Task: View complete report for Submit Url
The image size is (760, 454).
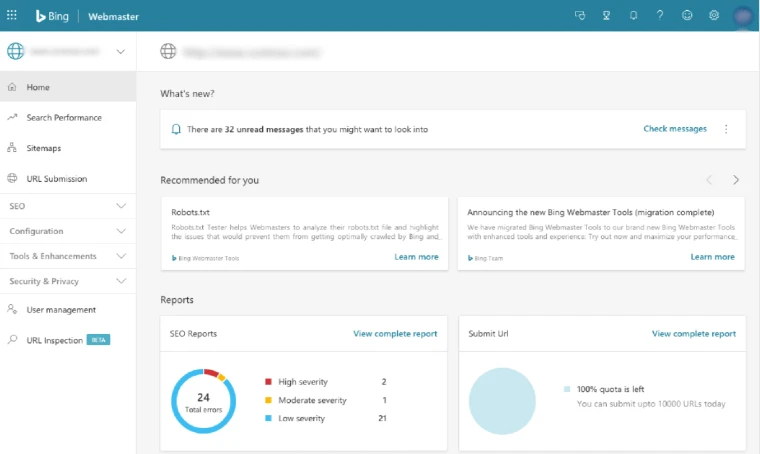Action: 694,333
